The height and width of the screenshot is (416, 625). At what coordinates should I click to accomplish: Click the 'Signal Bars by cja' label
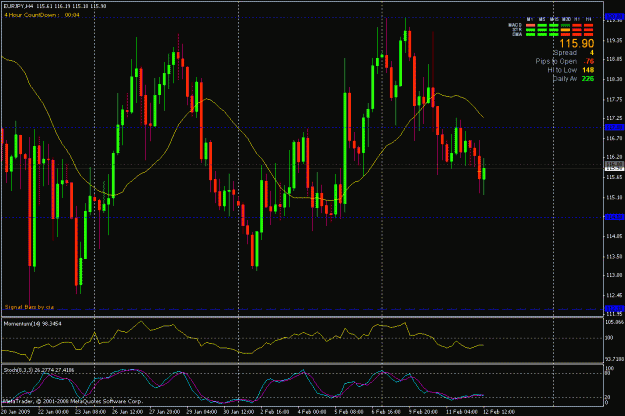29,307
